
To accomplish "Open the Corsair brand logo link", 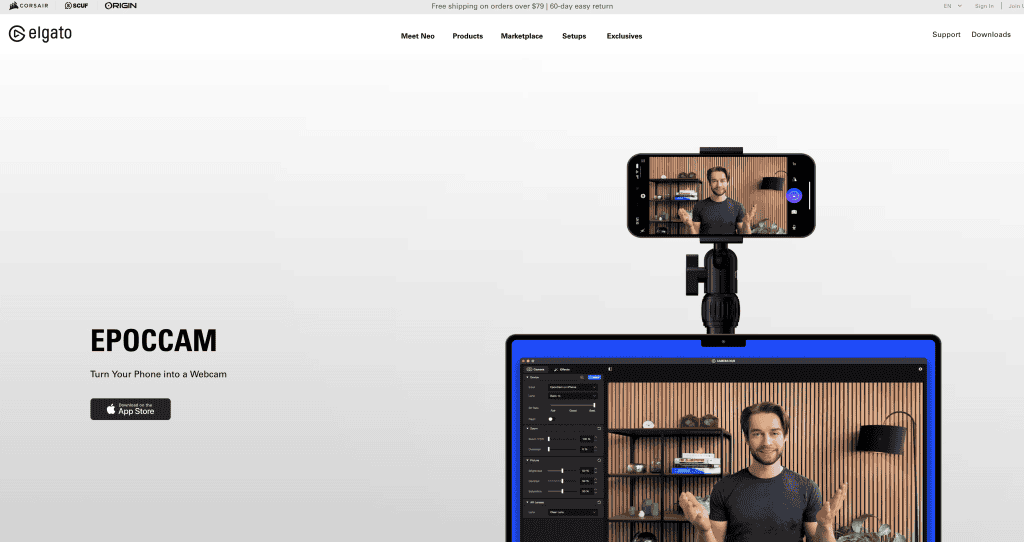I will click(29, 6).
